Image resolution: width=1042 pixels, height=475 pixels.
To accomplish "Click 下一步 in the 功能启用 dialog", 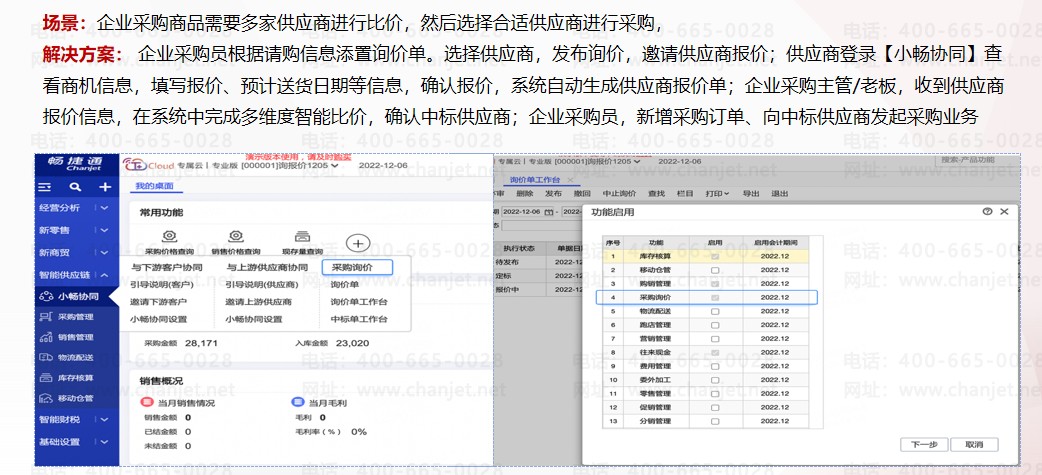I will (924, 444).
